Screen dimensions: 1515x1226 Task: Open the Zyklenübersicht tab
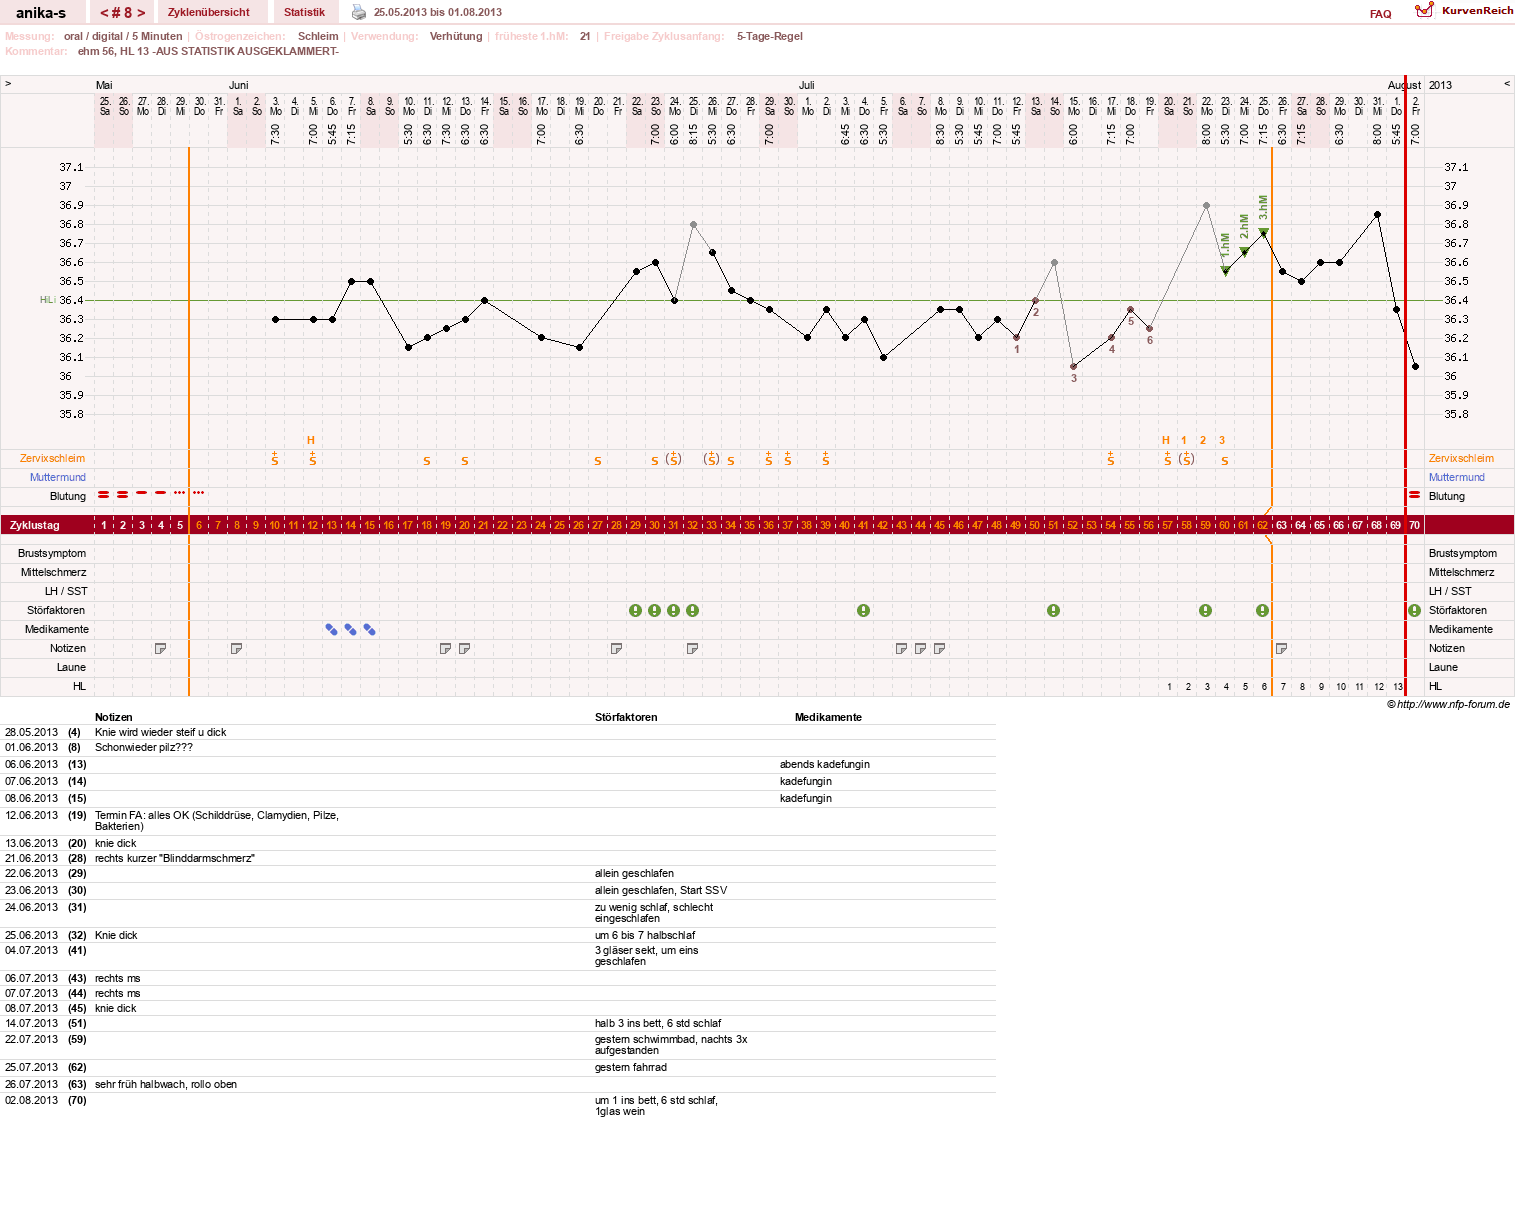[x=209, y=12]
